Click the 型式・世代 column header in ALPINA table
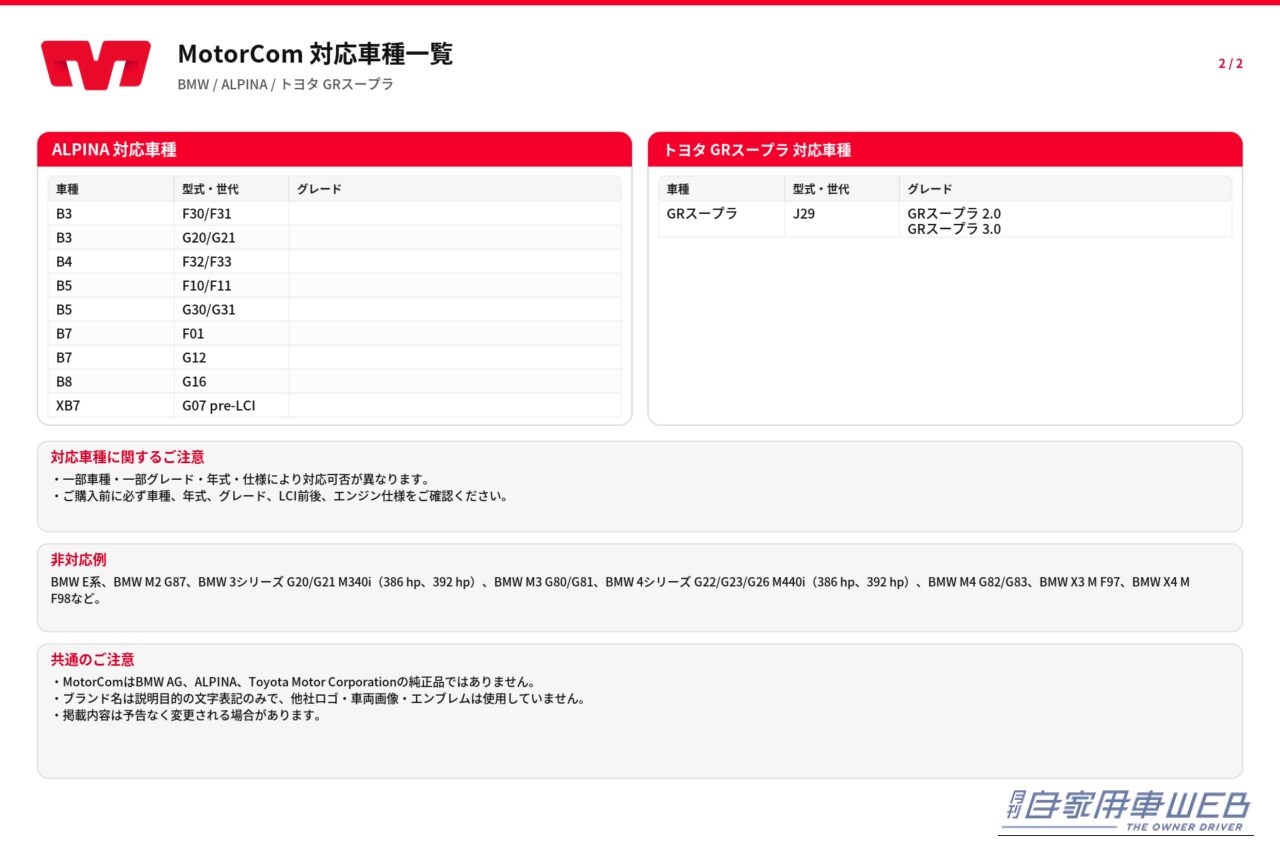The width and height of the screenshot is (1280, 853). (210, 189)
